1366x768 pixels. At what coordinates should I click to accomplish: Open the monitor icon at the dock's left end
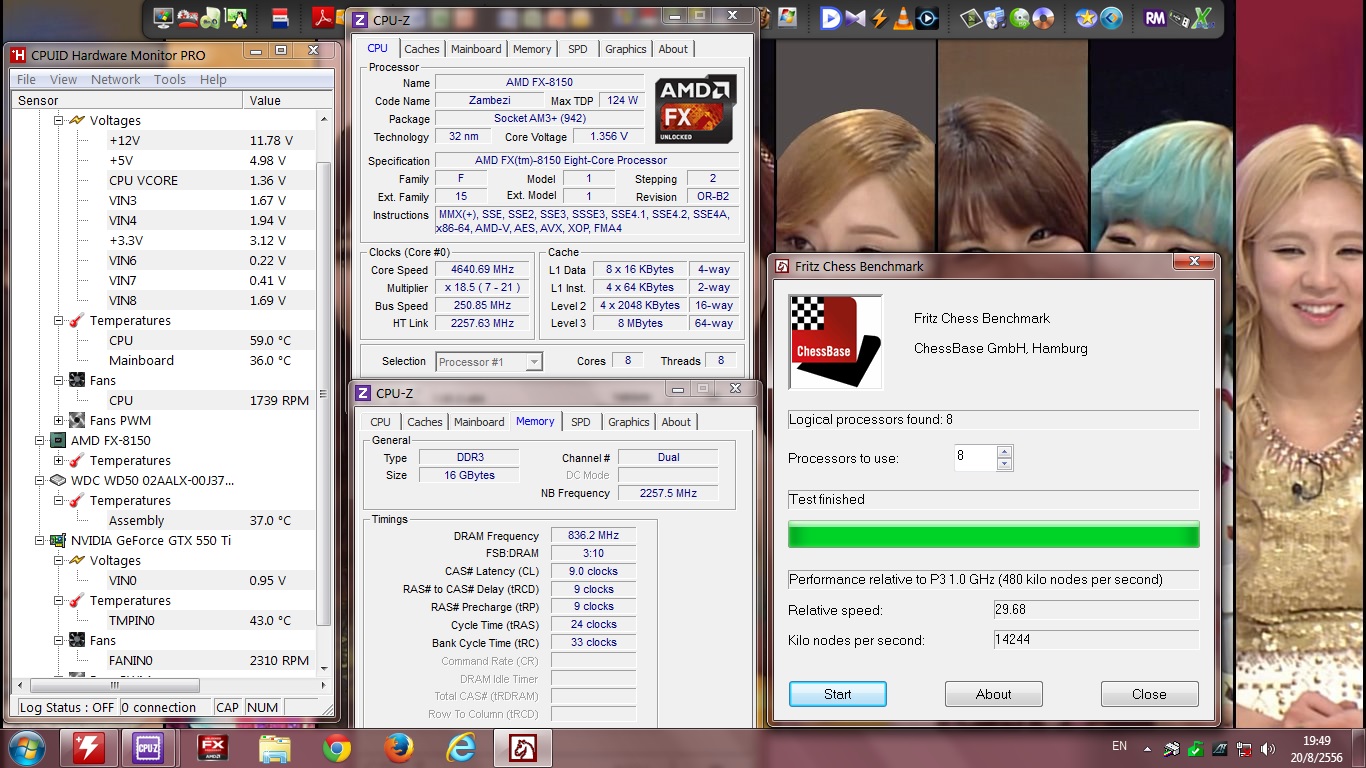pyautogui.click(x=164, y=17)
